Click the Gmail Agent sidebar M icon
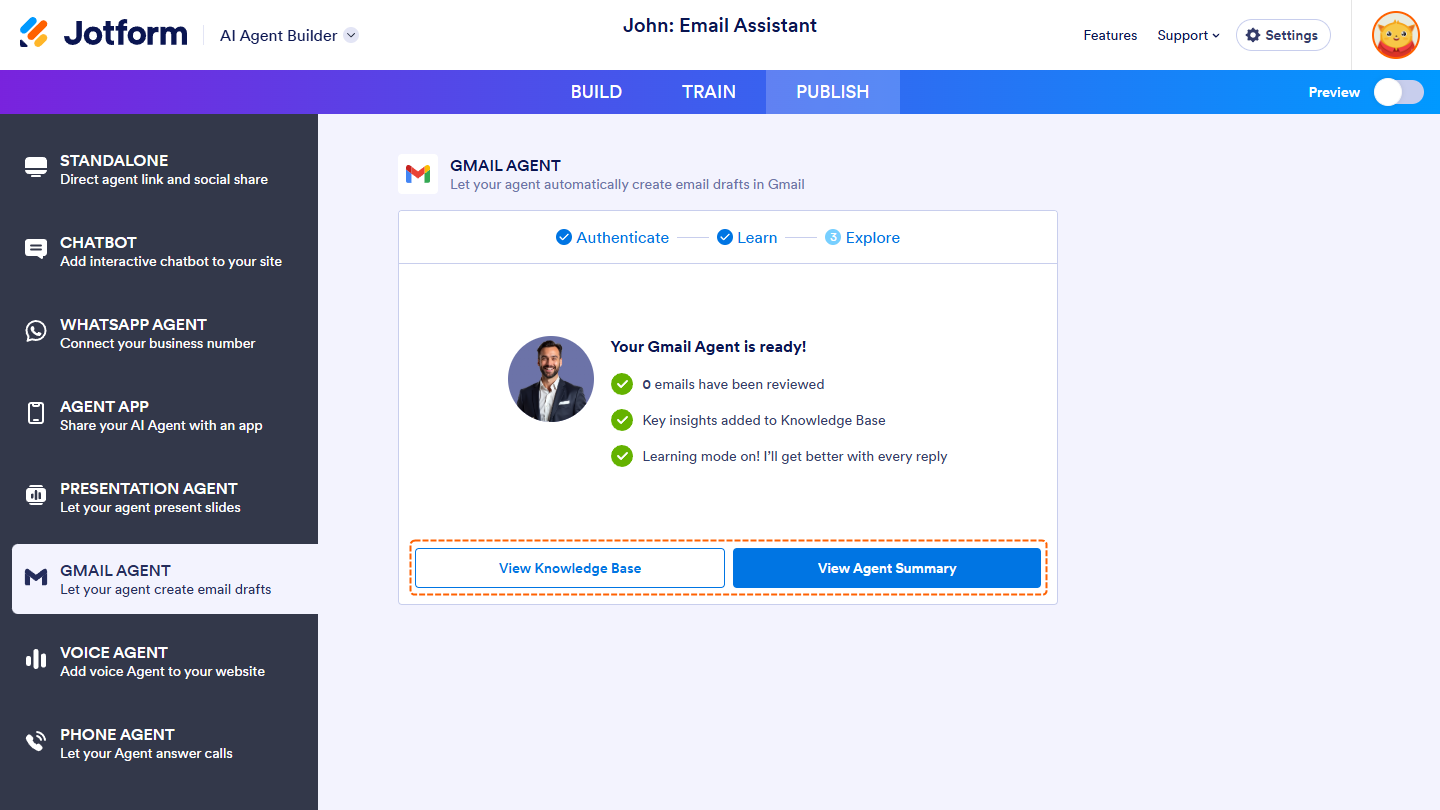This screenshot has width=1440, height=810. tap(36, 577)
